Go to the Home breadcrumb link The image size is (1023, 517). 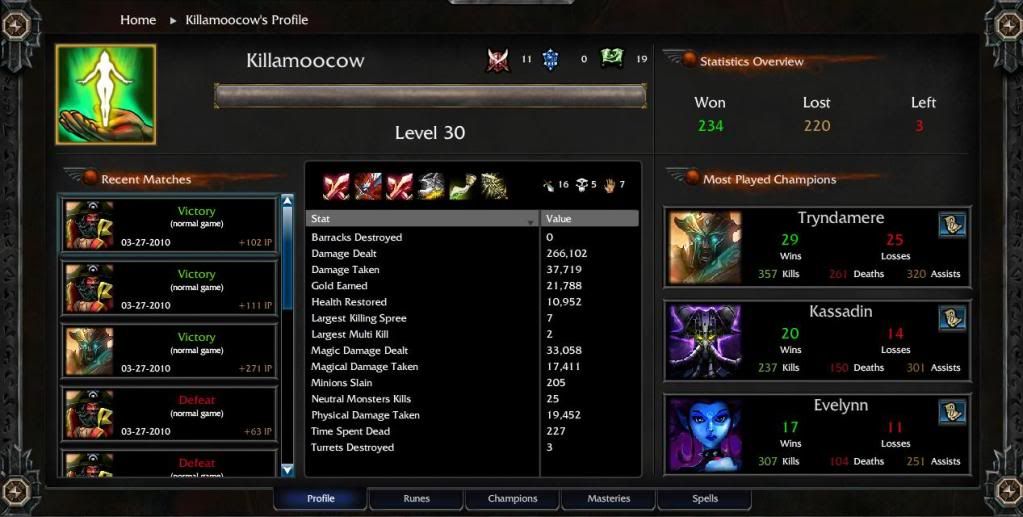[x=138, y=20]
